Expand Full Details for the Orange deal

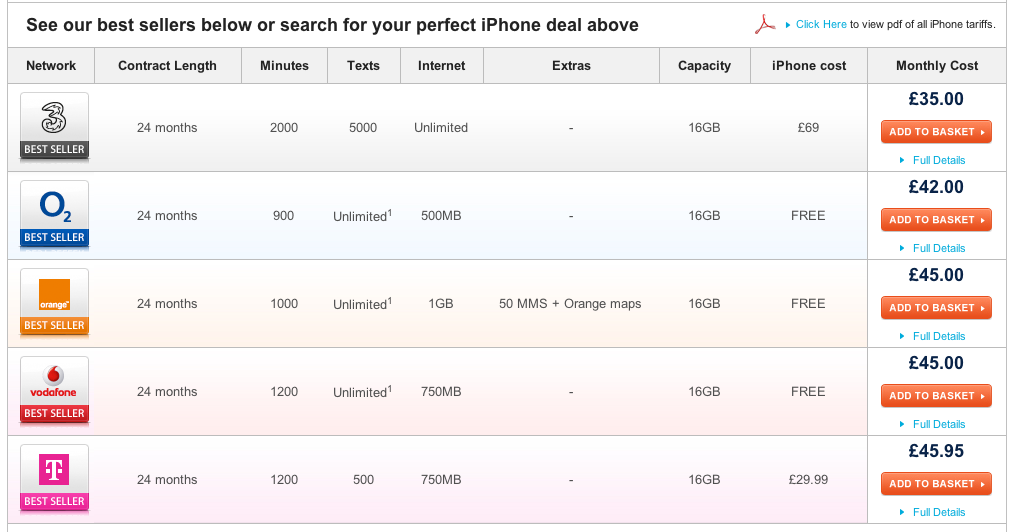click(938, 336)
